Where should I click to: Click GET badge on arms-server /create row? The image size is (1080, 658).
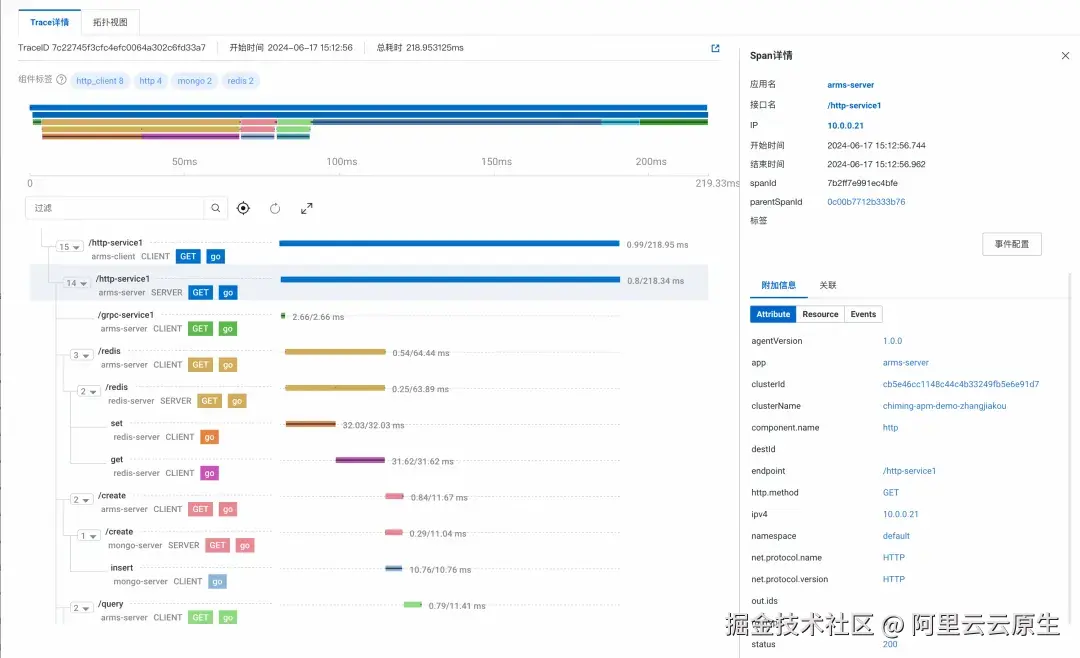point(200,509)
